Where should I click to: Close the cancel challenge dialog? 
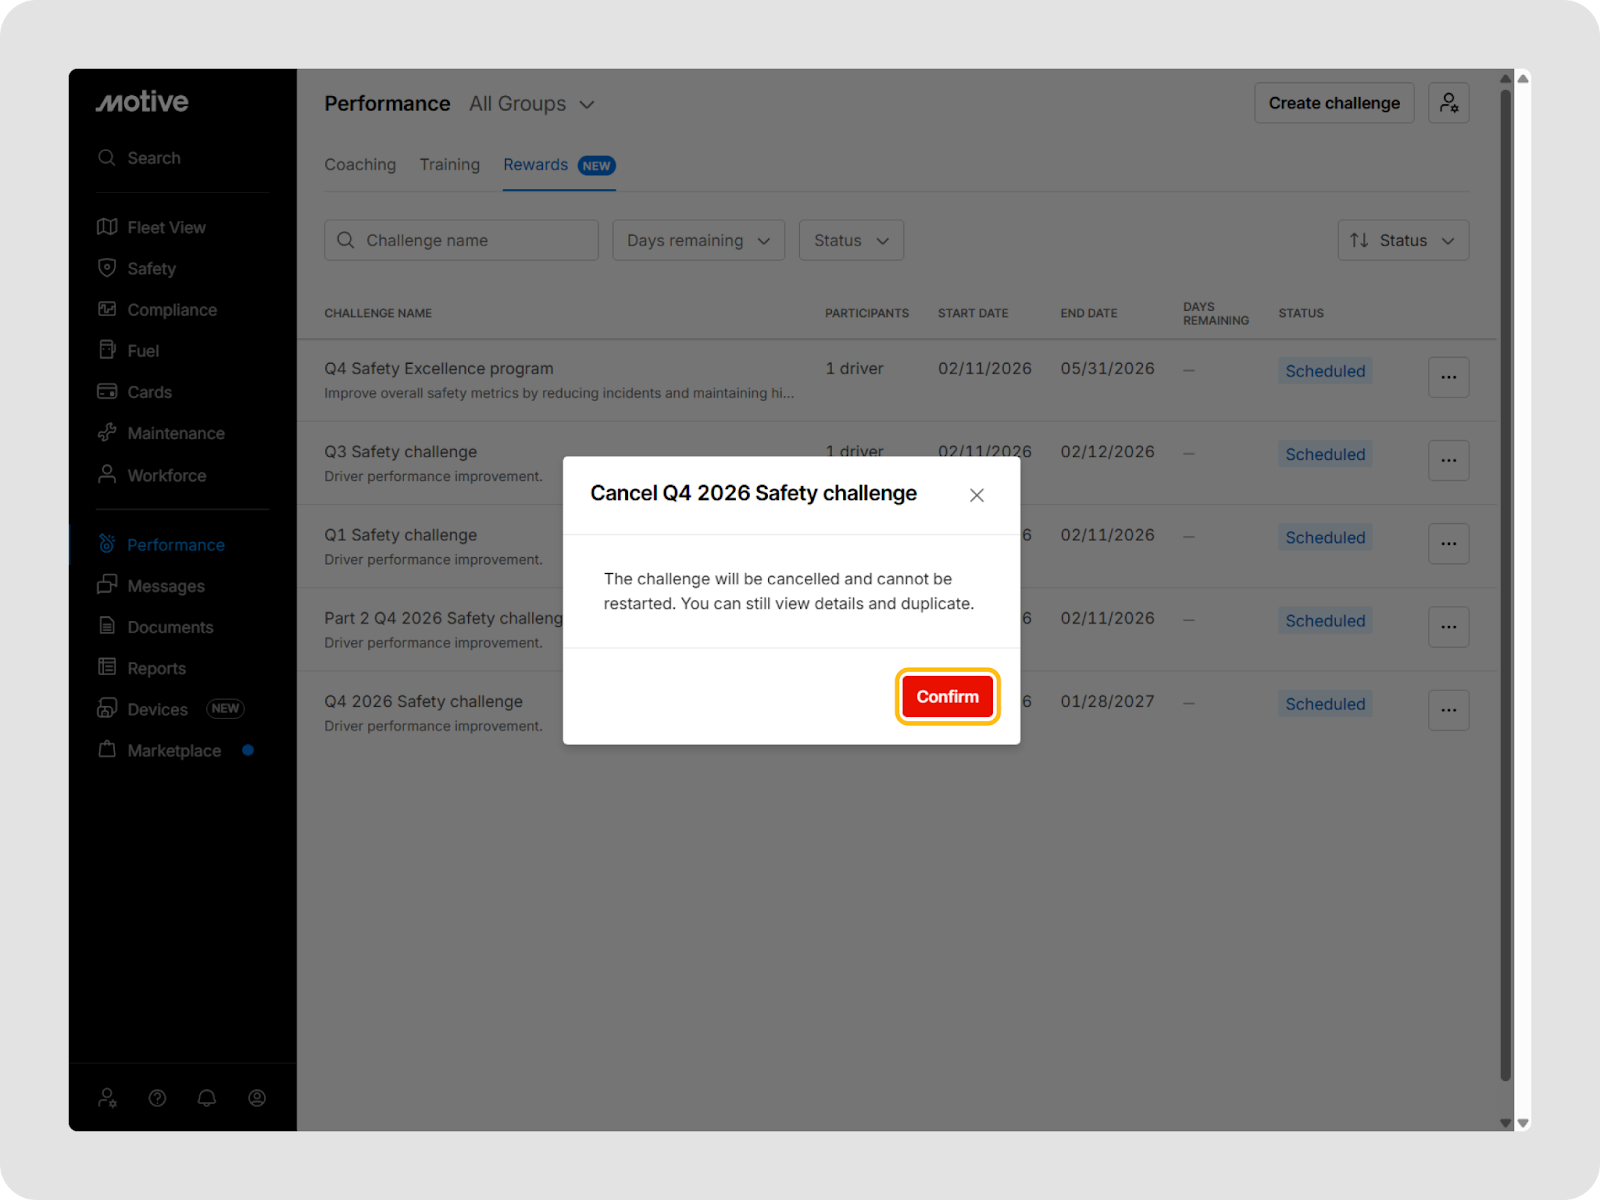(977, 495)
